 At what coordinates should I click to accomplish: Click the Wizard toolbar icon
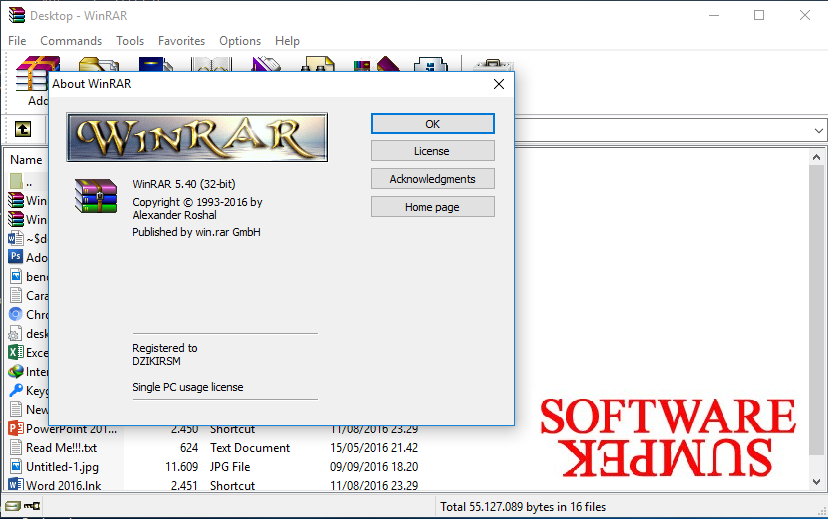tap(377, 64)
